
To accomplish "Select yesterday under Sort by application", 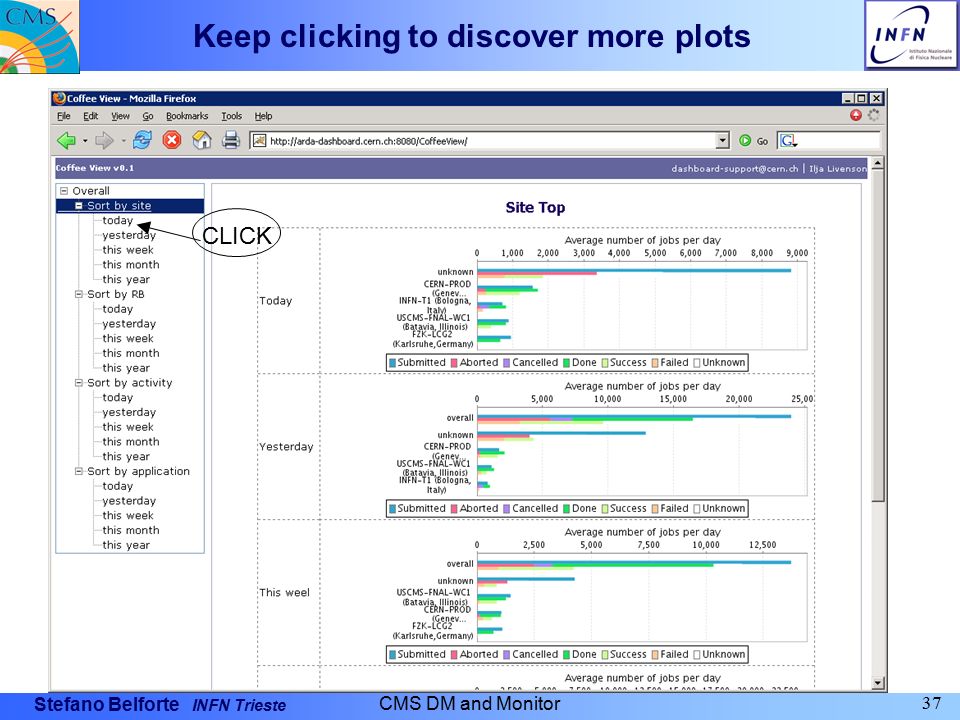I will point(129,501).
